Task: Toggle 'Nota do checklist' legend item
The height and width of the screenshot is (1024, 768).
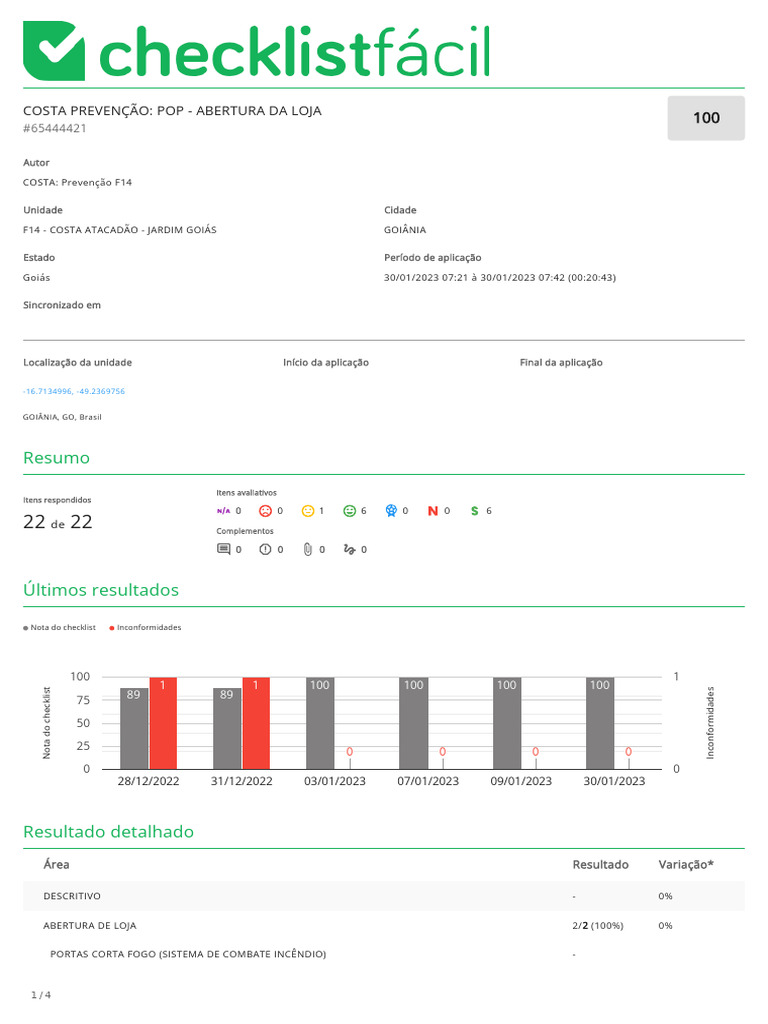Action: coord(62,627)
